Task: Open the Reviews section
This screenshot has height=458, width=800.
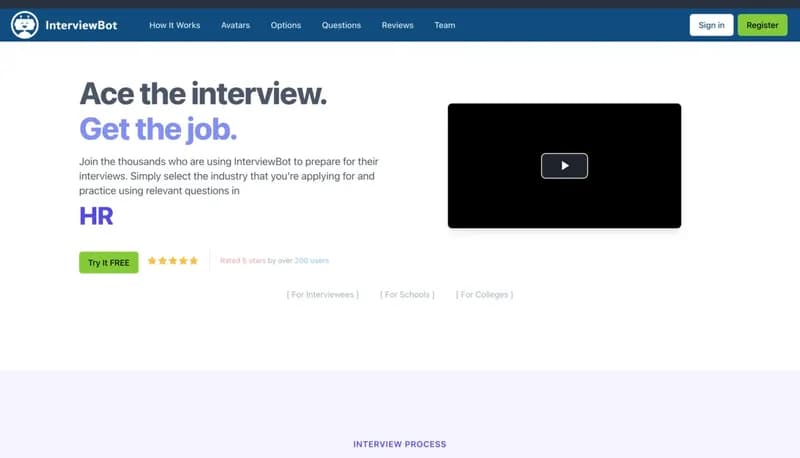Action: pyautogui.click(x=397, y=25)
